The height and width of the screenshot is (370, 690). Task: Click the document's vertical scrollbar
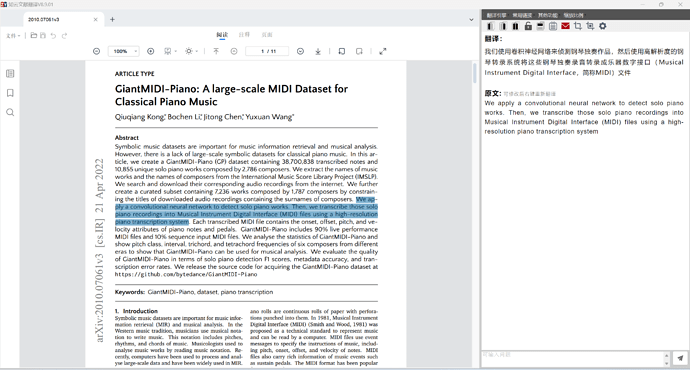tap(474, 73)
